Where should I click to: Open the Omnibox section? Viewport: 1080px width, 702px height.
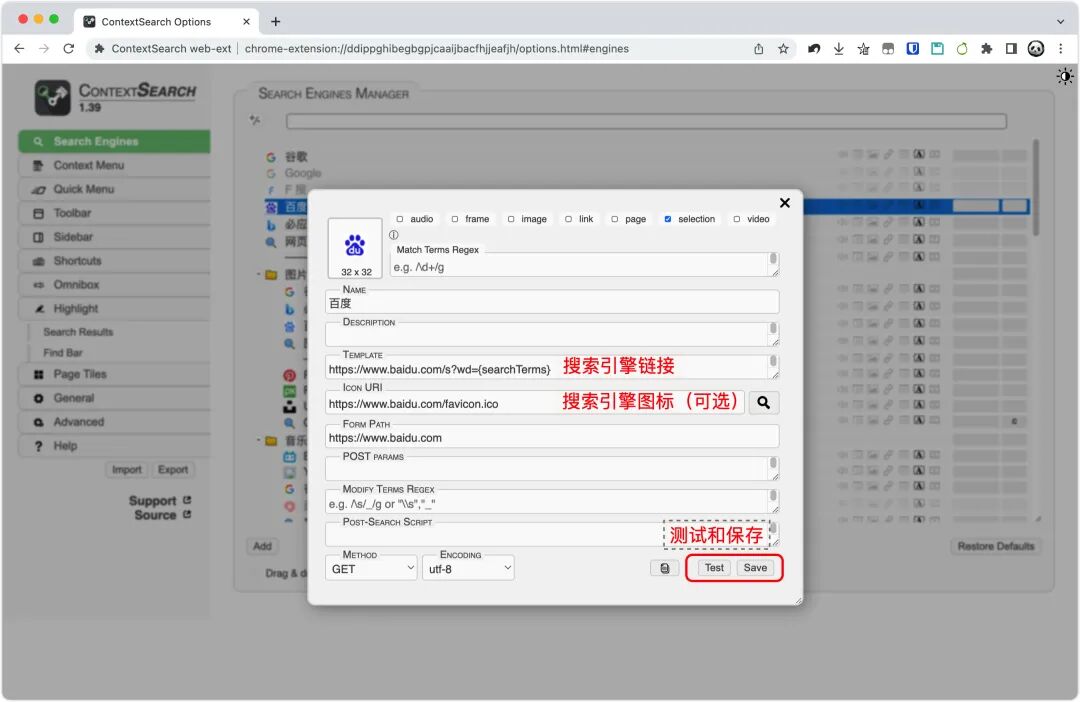(x=114, y=285)
